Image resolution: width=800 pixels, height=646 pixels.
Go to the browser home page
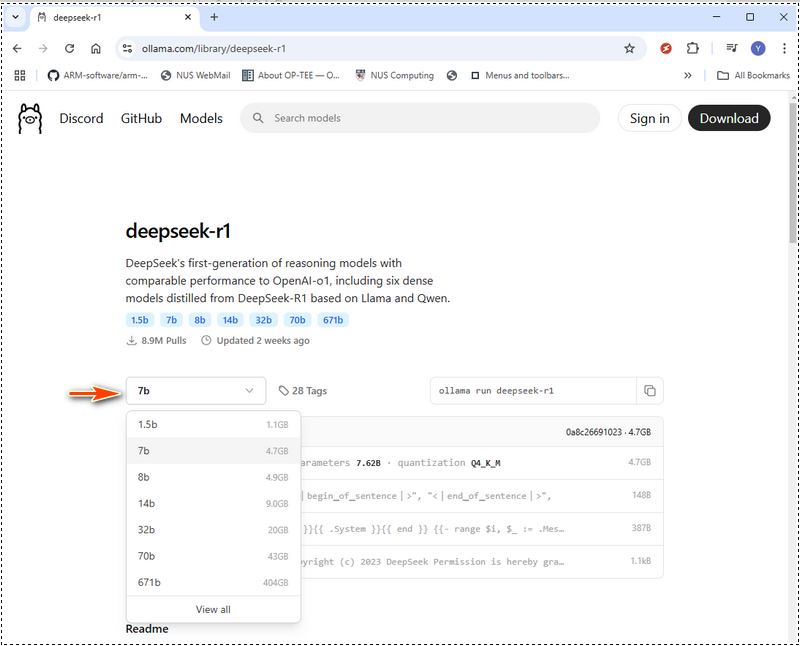pyautogui.click(x=95, y=48)
